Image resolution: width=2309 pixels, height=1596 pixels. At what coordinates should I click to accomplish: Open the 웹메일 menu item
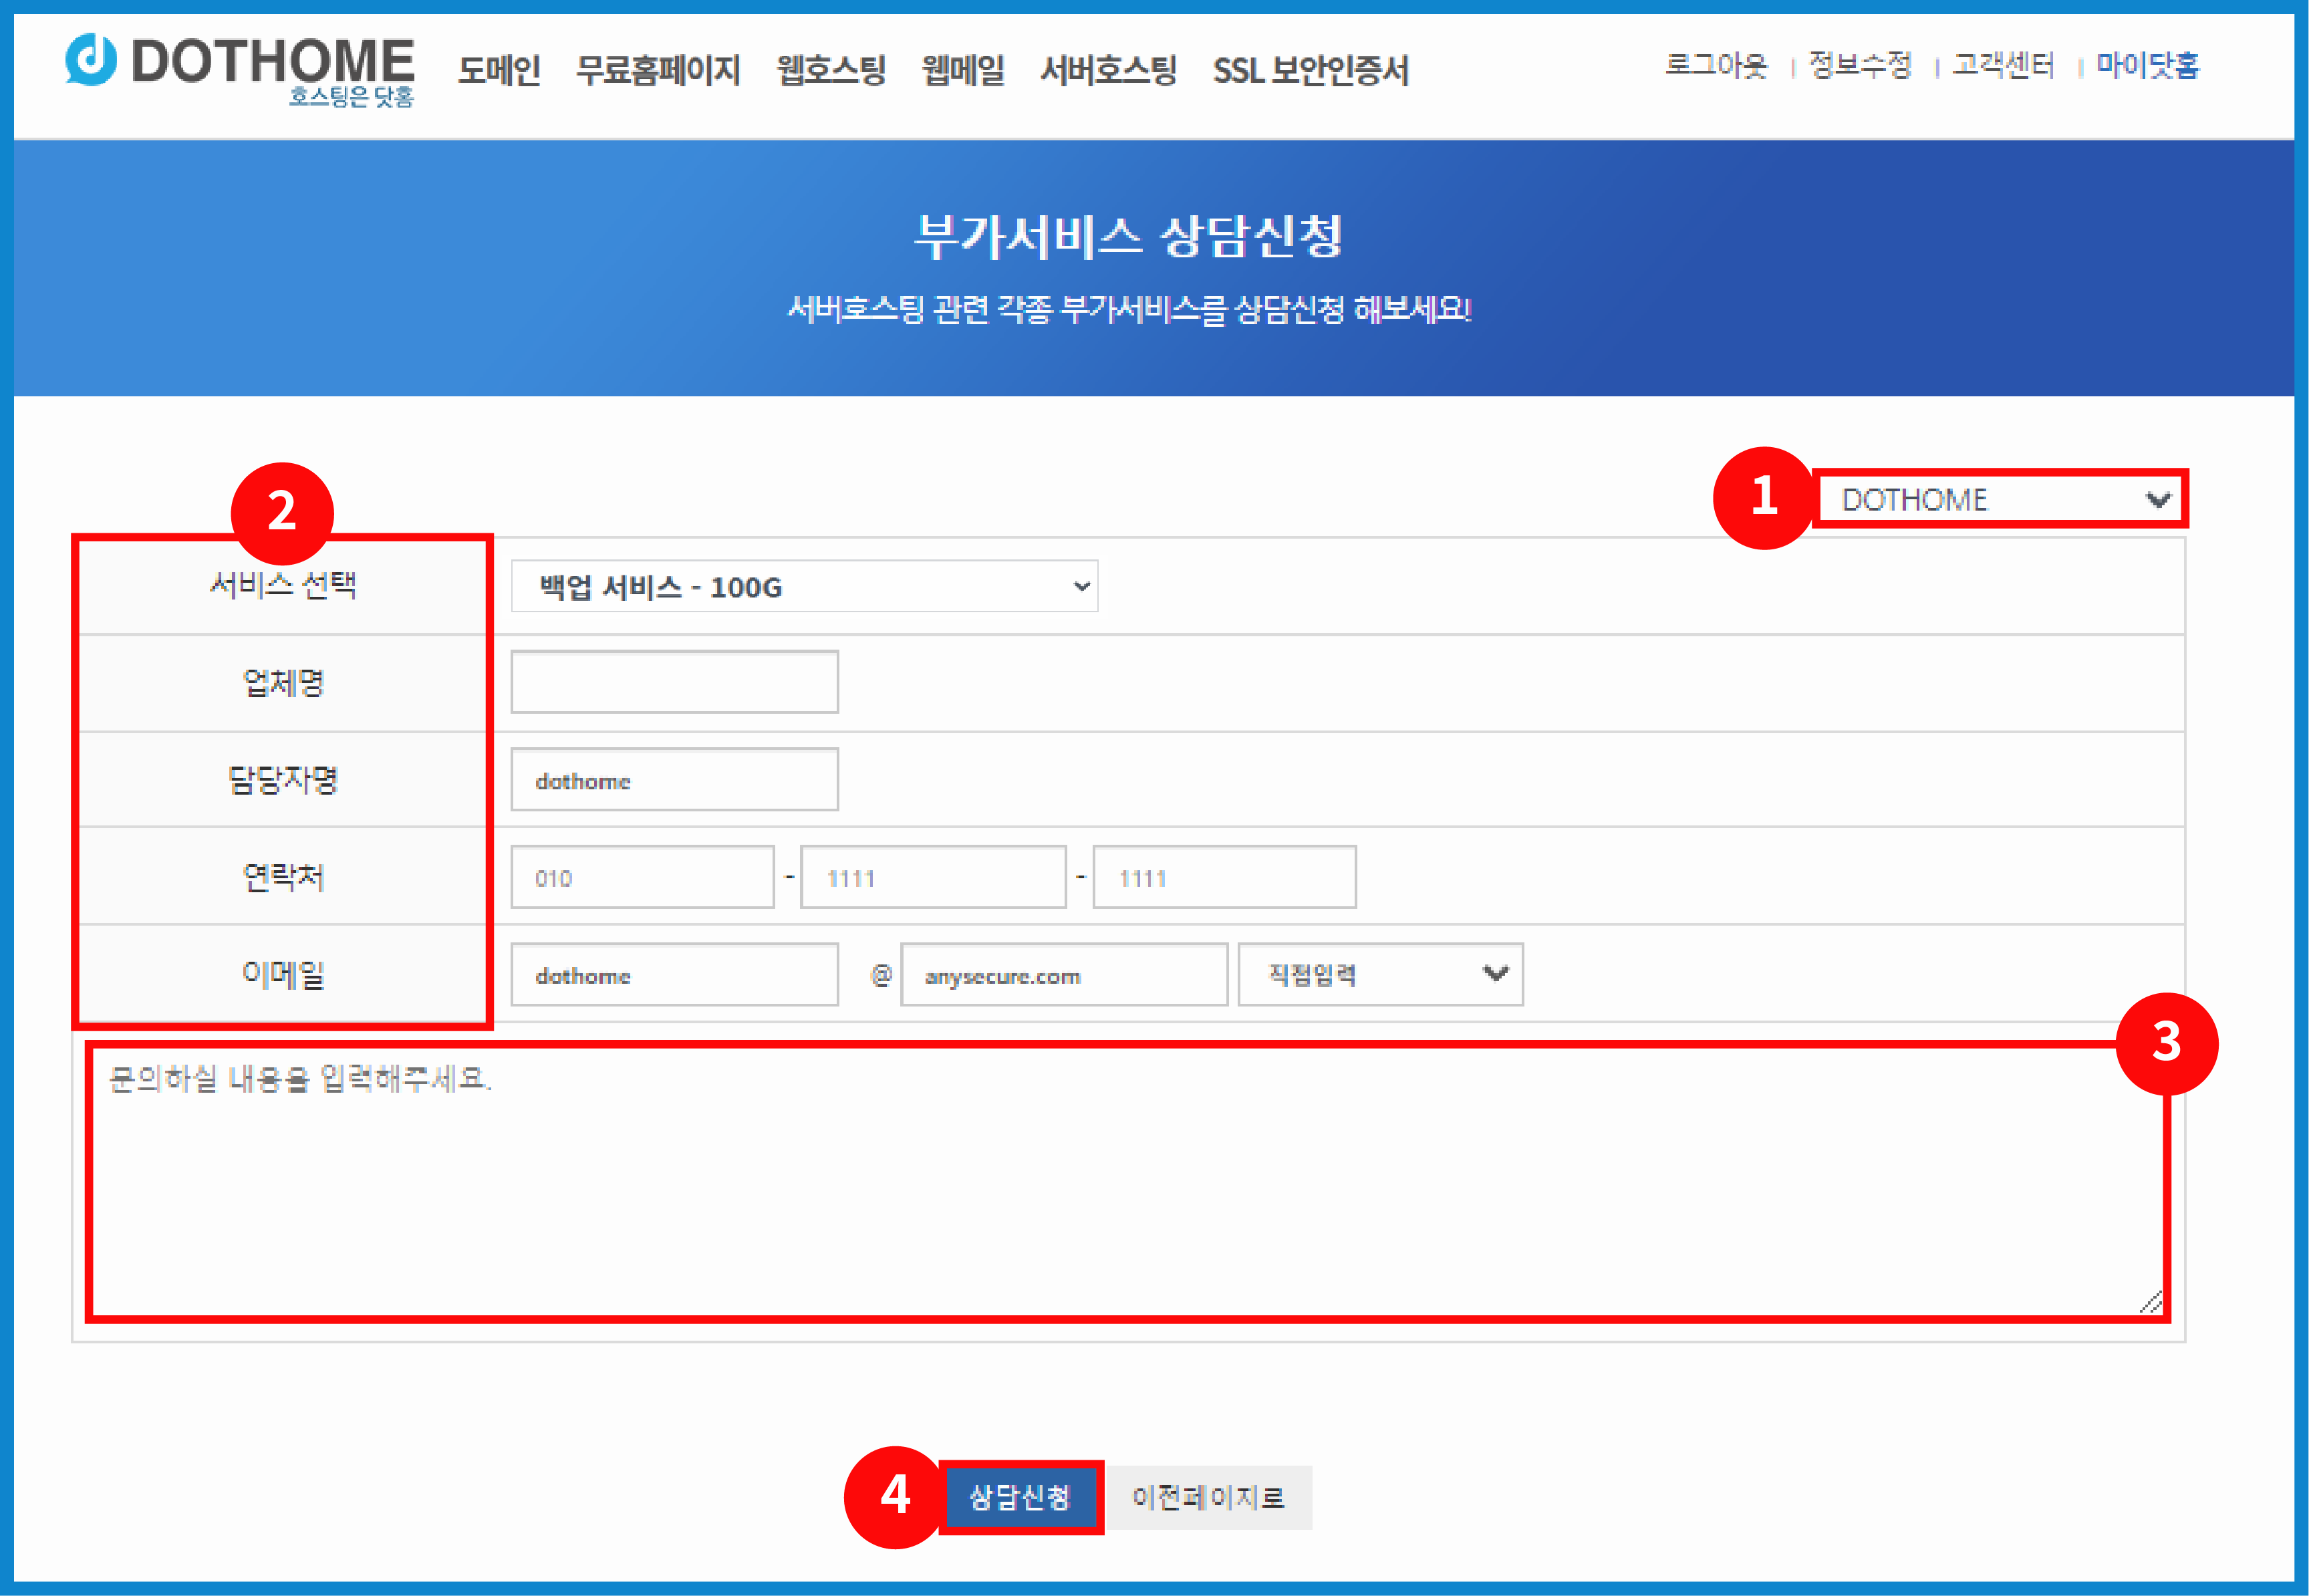pos(962,70)
